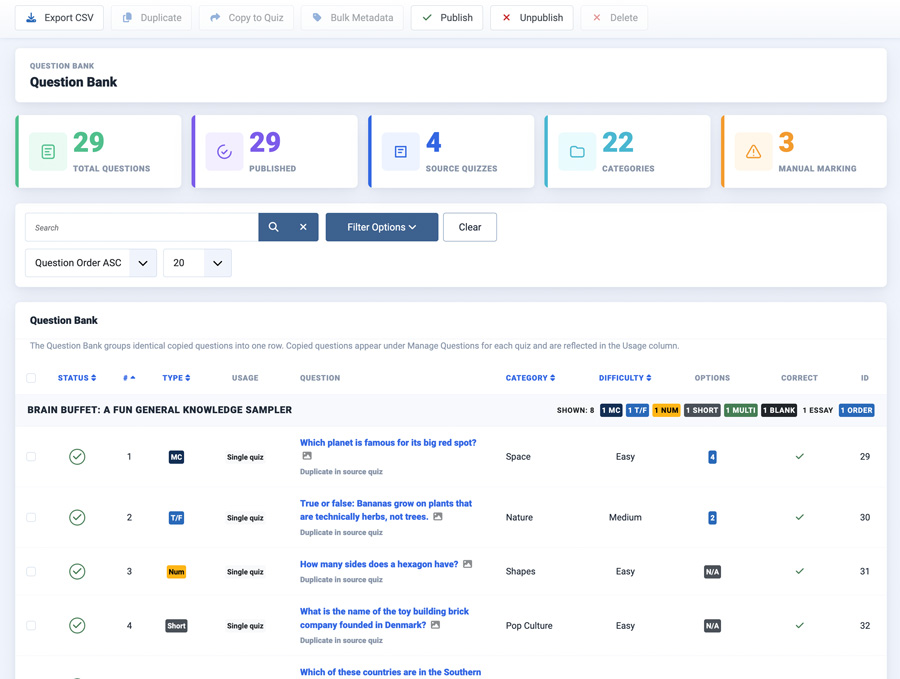Select checkbox for toy brick question row
The width and height of the screenshot is (900, 679).
click(31, 626)
